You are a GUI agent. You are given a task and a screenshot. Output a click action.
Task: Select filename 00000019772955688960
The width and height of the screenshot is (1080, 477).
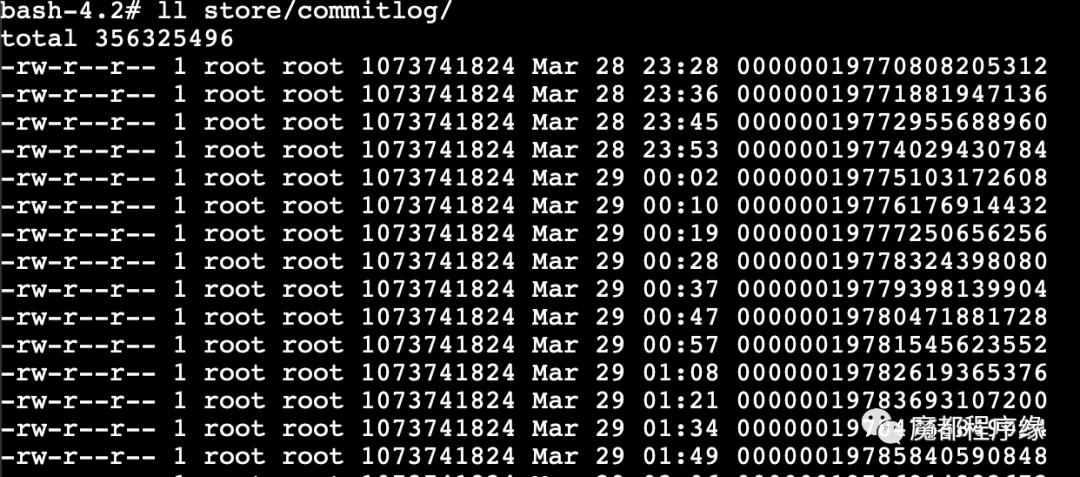tap(892, 122)
